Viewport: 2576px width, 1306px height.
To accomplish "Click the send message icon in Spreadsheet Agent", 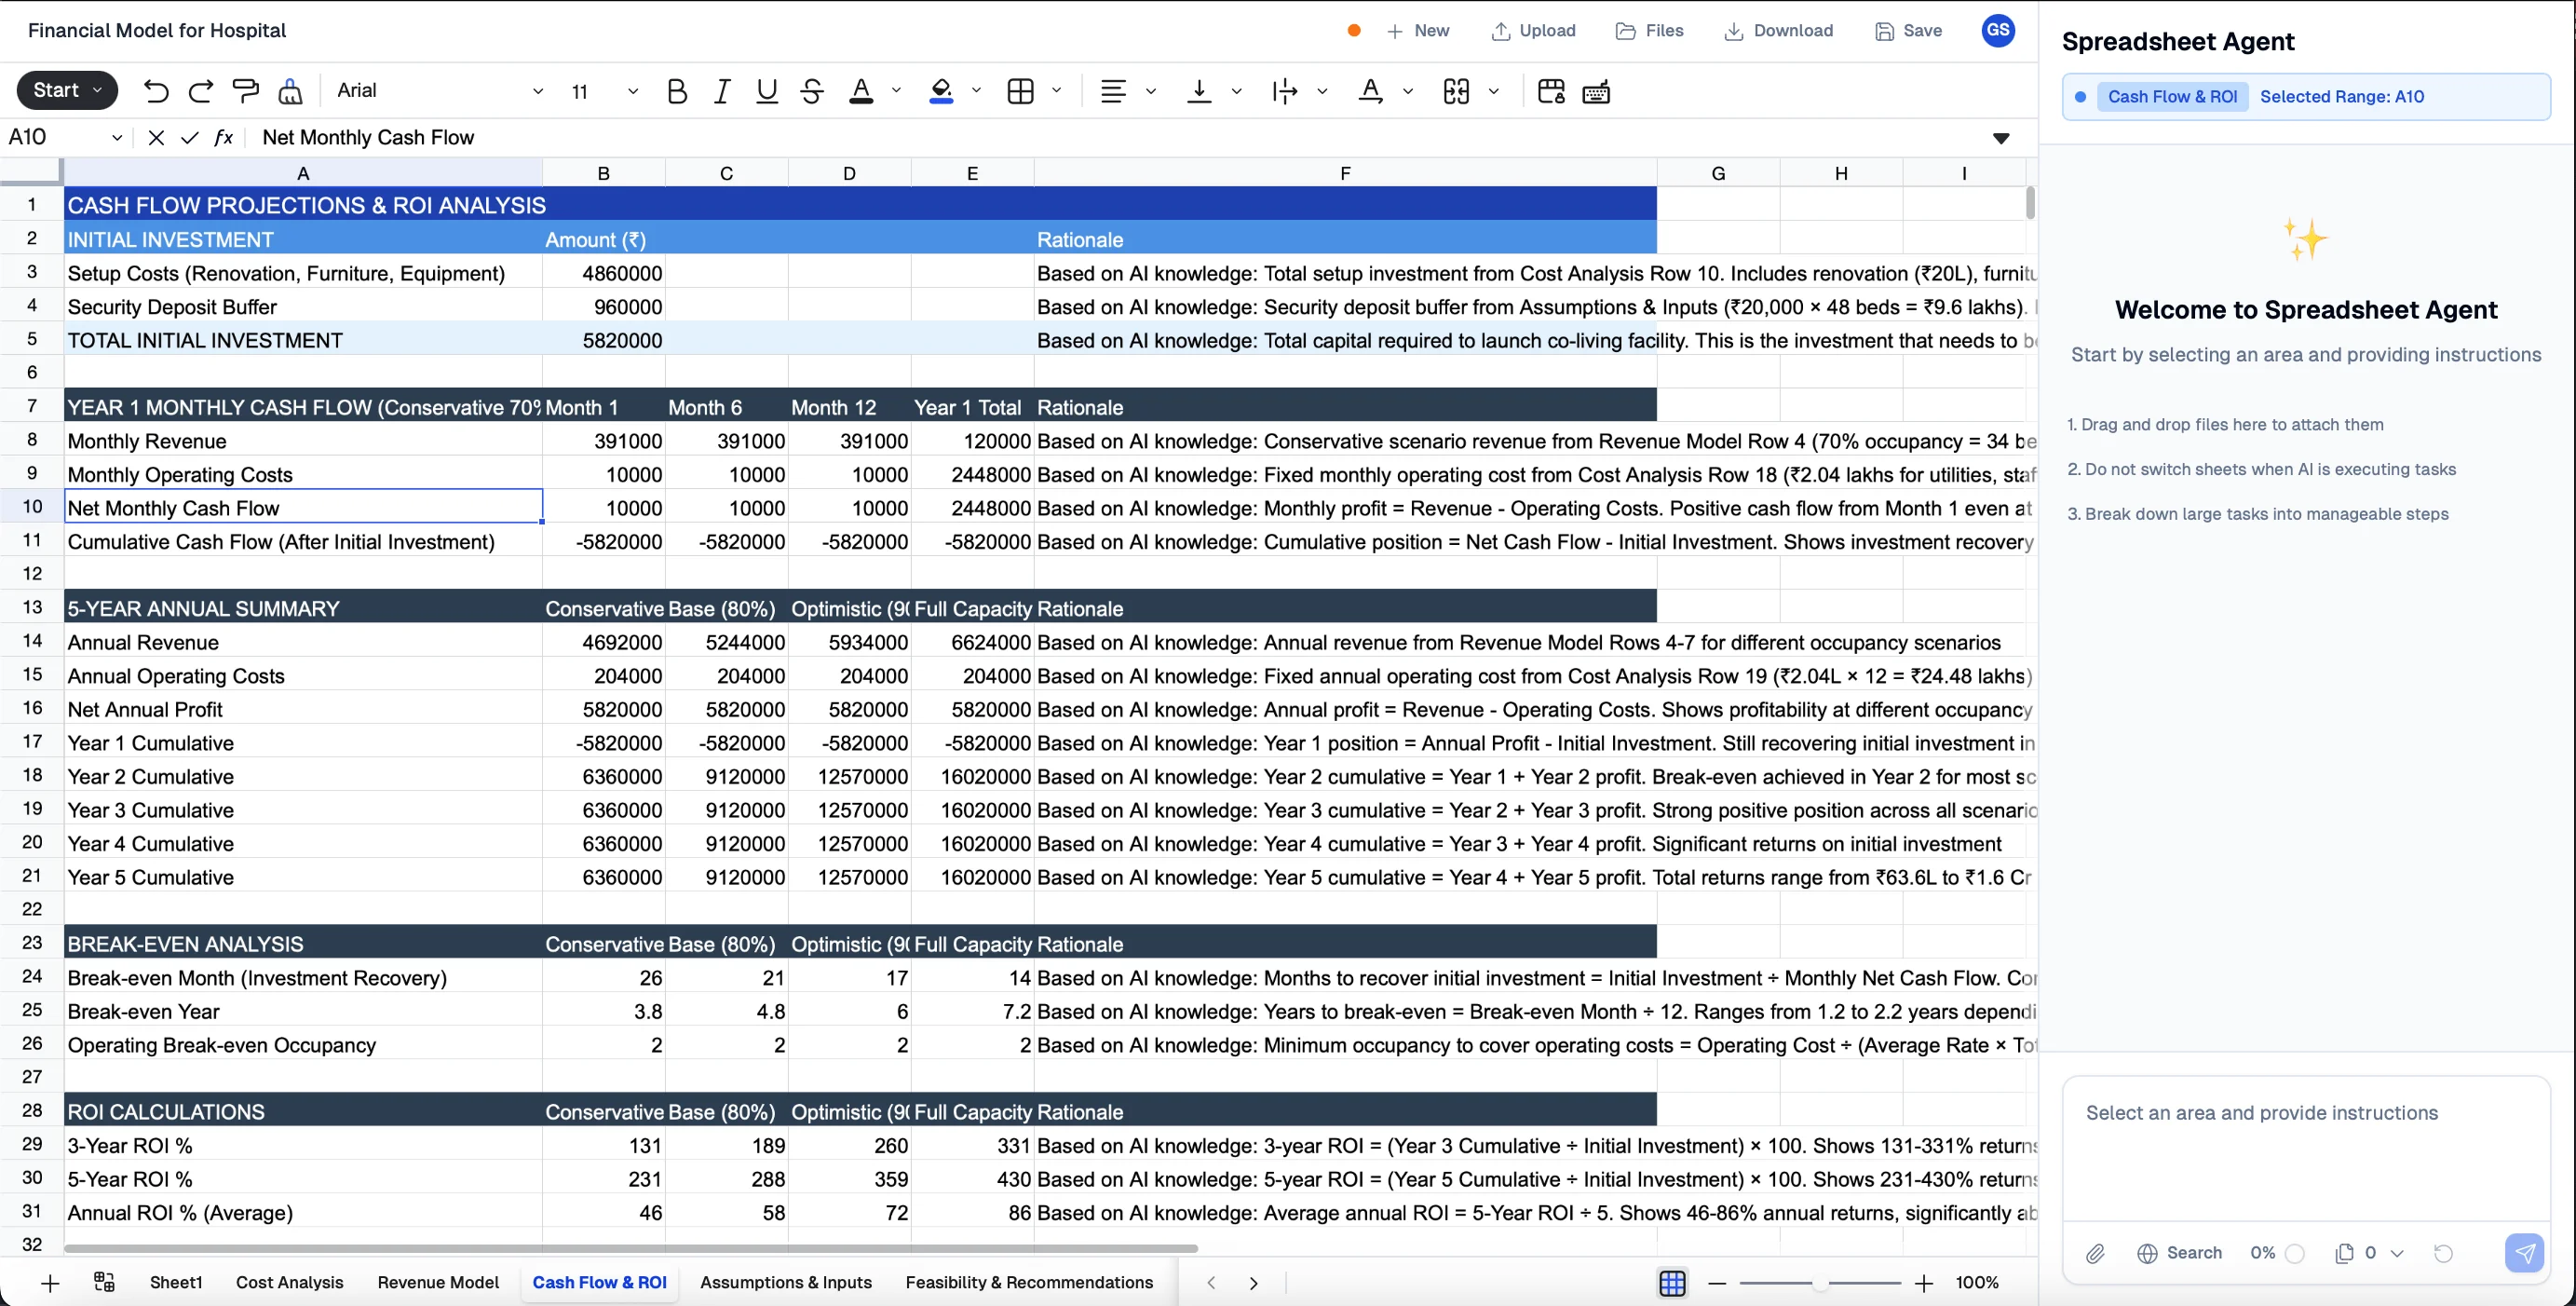I will click(2525, 1253).
